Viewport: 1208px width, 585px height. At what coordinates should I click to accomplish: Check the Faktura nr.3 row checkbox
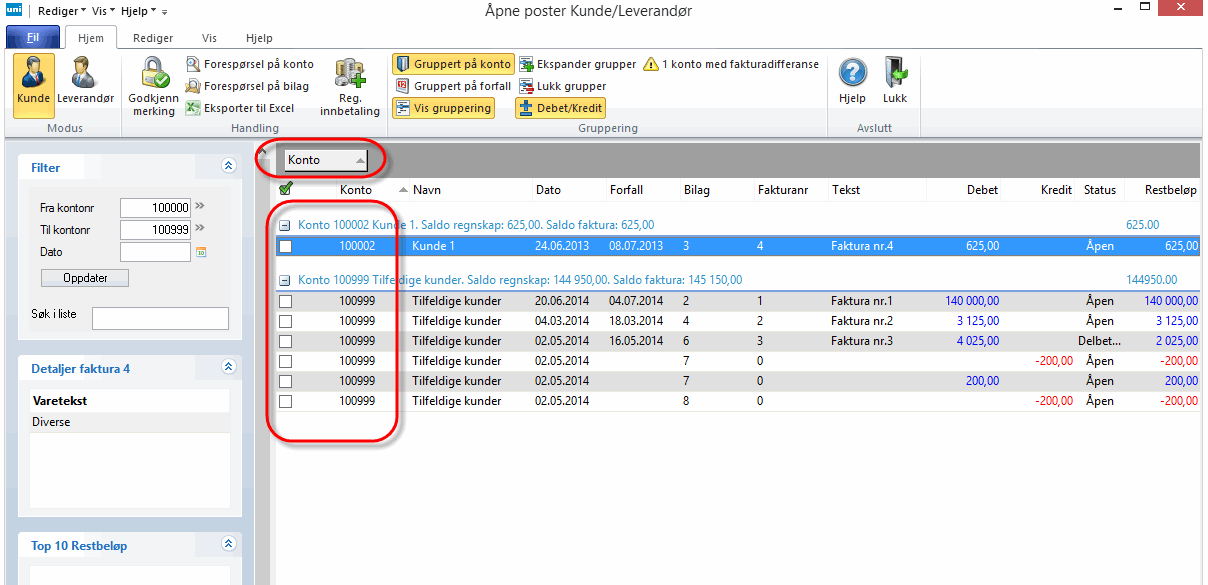286,341
